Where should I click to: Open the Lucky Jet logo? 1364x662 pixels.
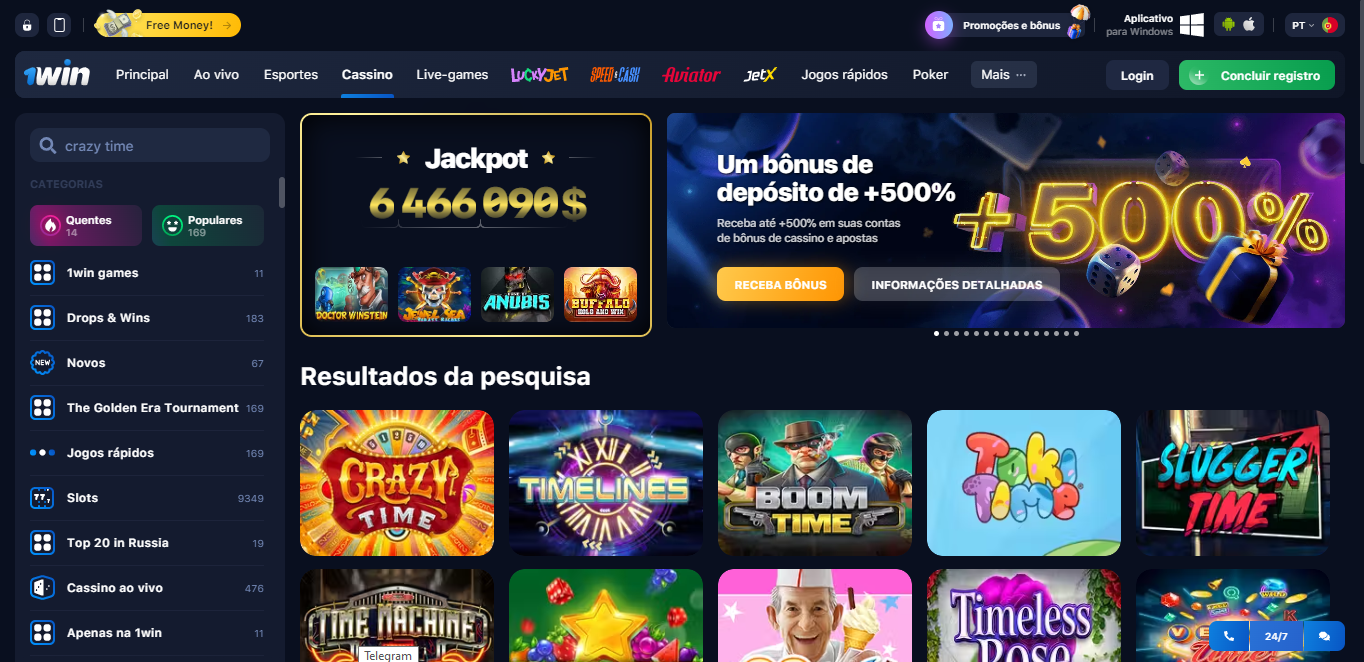[539, 75]
